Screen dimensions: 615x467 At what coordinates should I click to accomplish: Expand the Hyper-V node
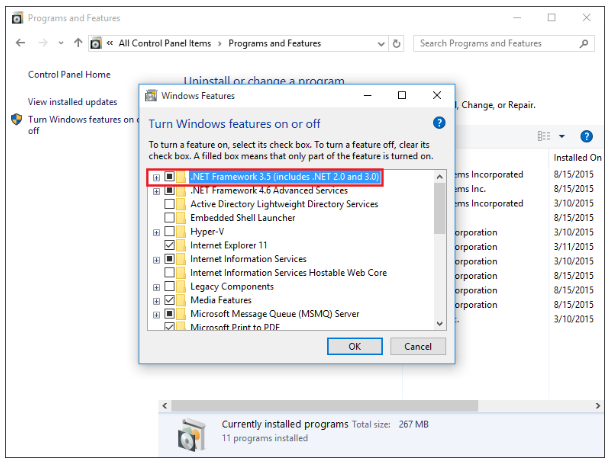point(156,233)
